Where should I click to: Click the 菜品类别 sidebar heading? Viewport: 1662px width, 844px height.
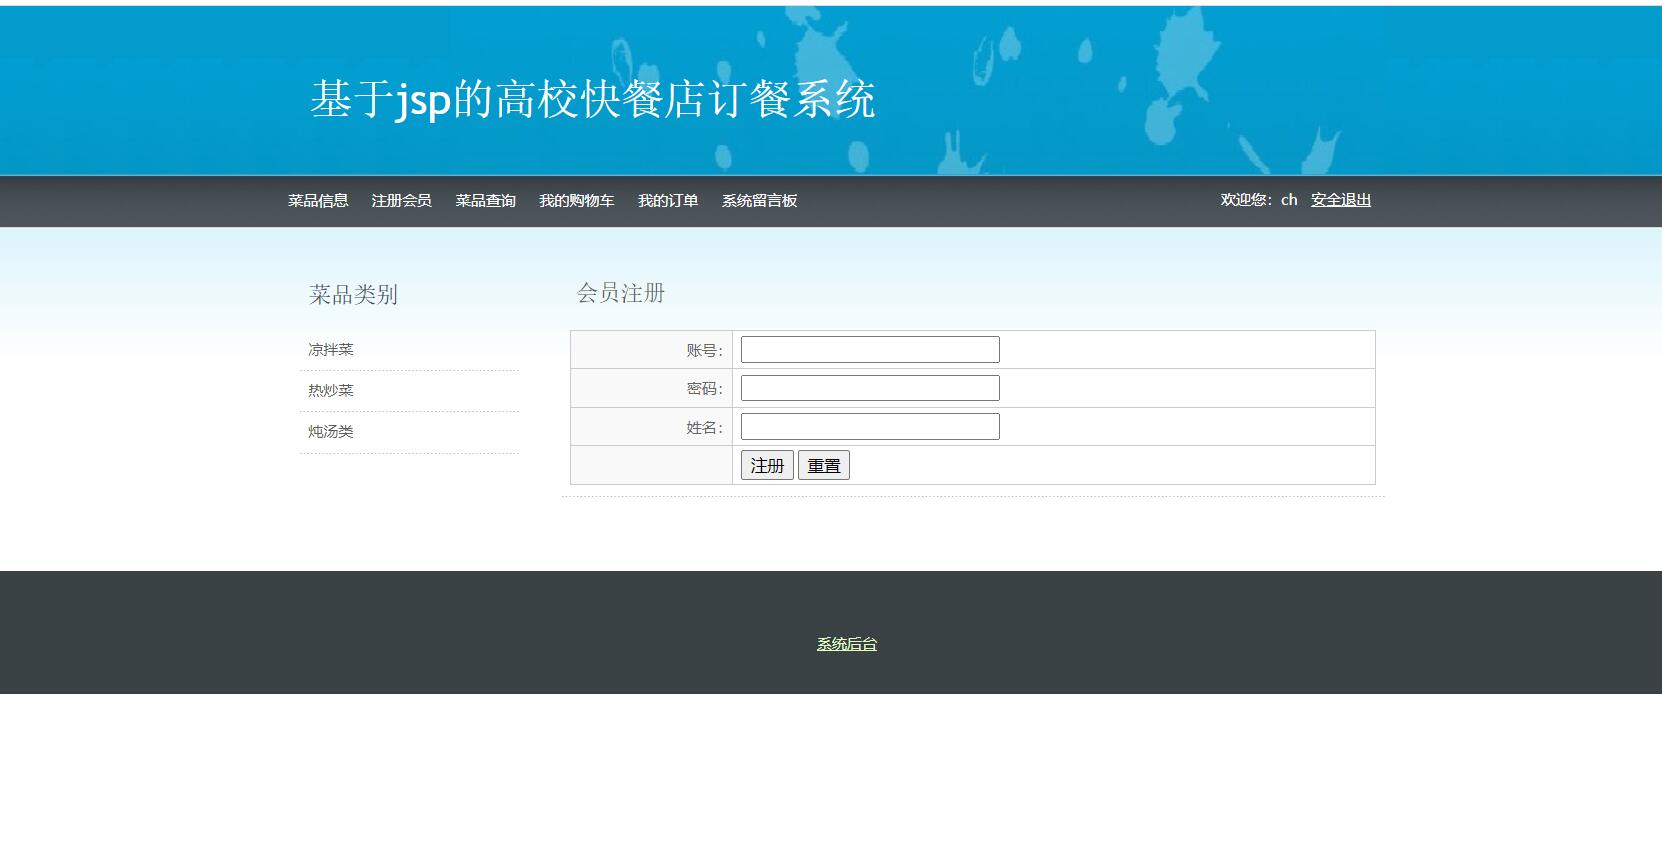tap(353, 294)
